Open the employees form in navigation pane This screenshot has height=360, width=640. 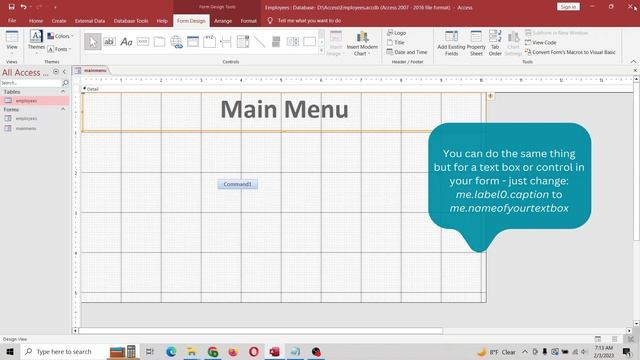coord(26,118)
